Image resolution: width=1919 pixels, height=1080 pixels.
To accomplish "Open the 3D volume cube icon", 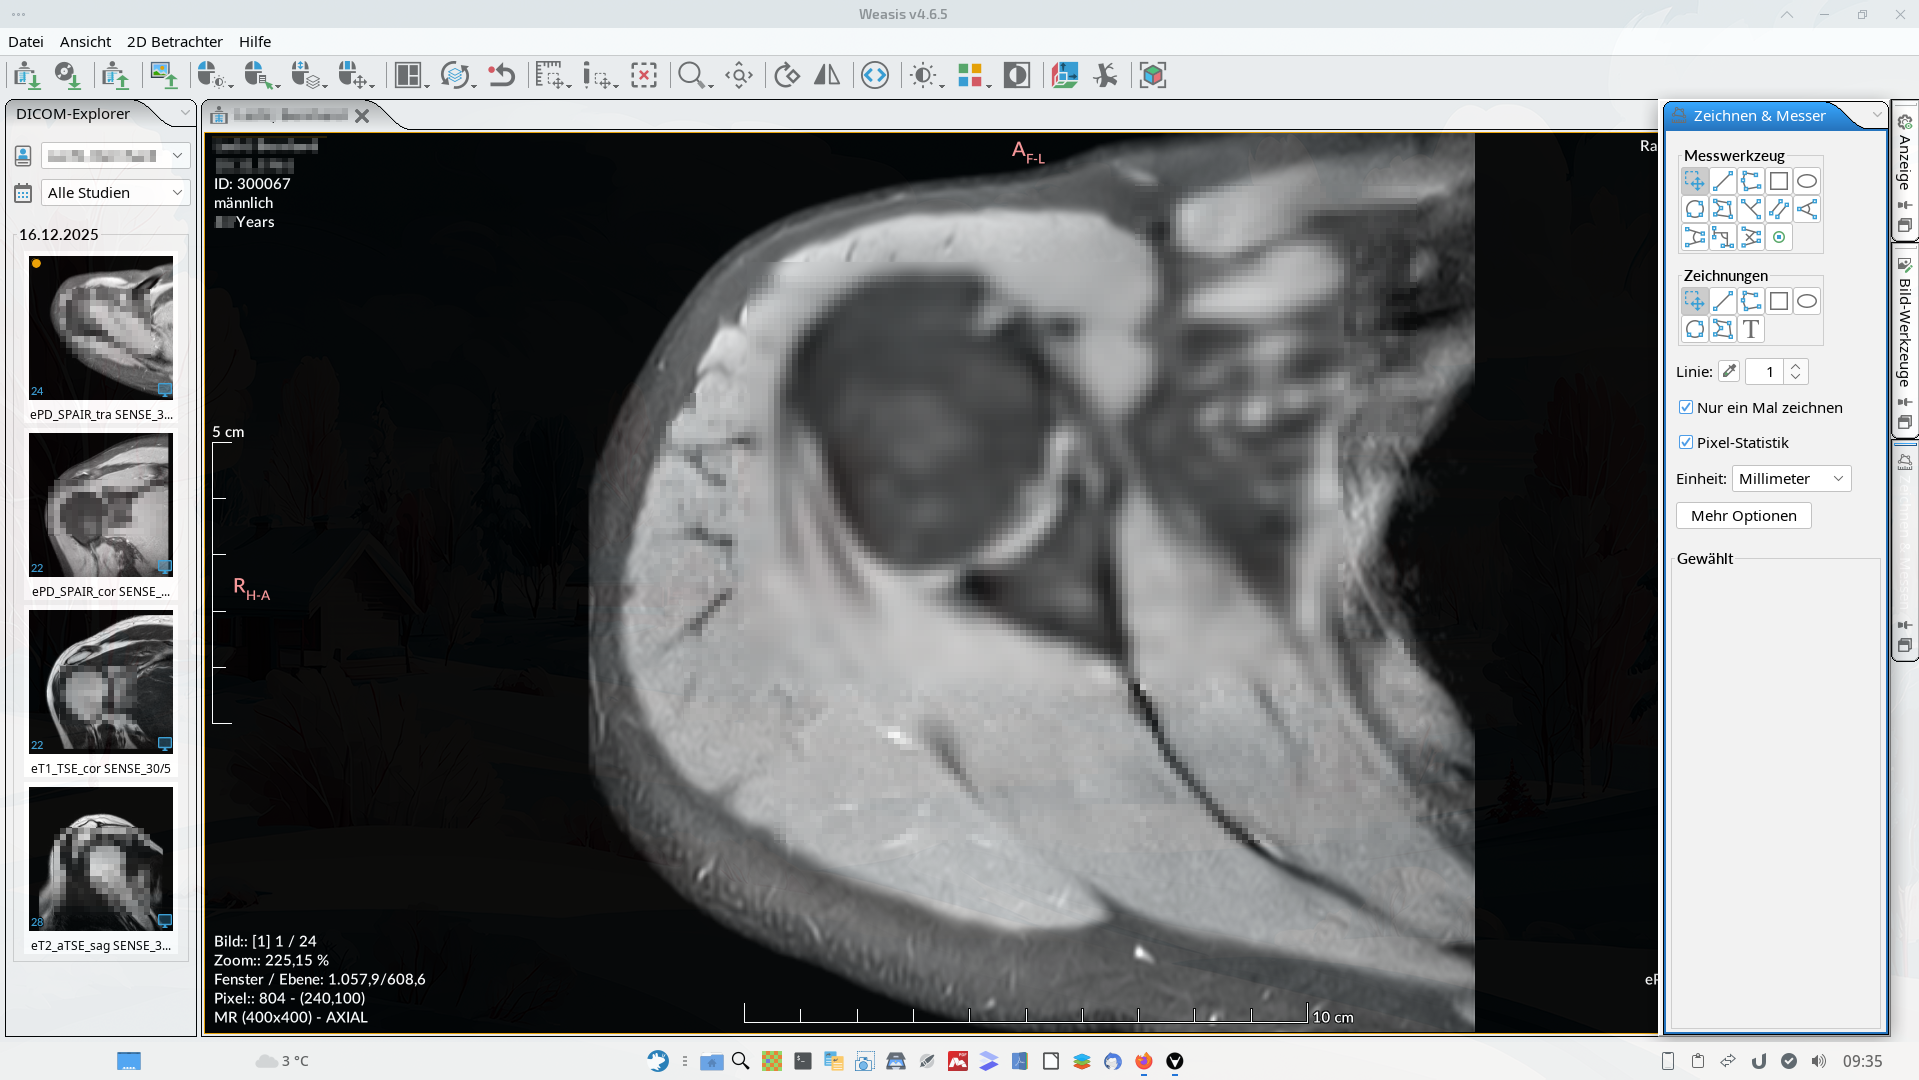I will click(1152, 75).
